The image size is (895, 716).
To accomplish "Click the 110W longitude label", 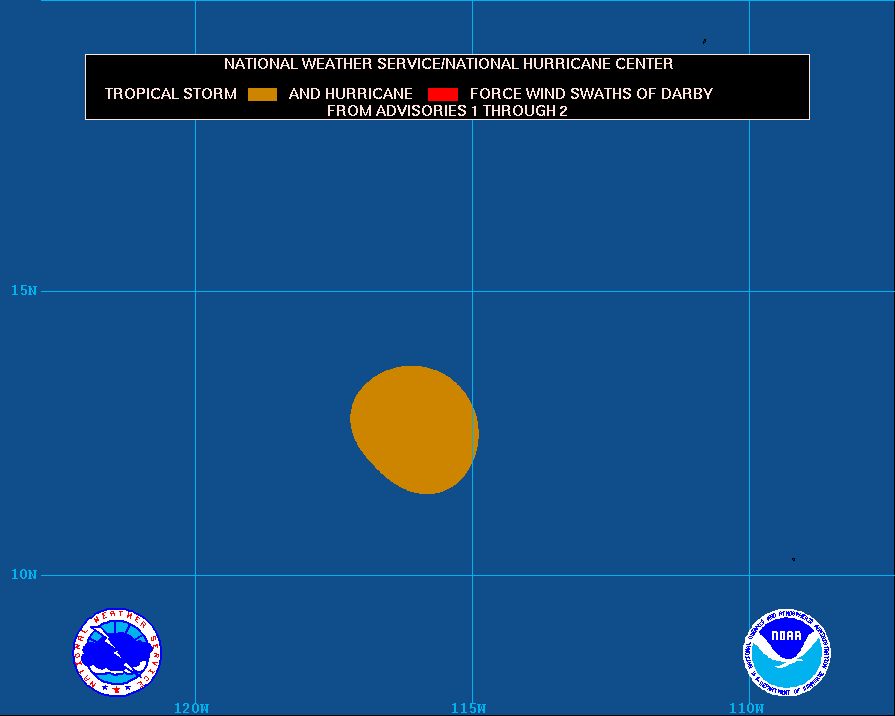I will click(746, 709).
